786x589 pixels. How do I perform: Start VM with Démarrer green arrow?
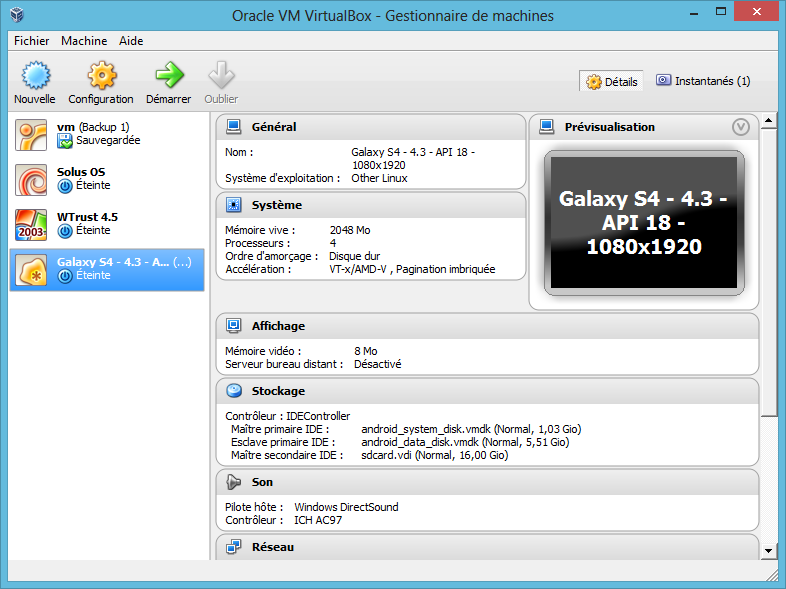[169, 75]
